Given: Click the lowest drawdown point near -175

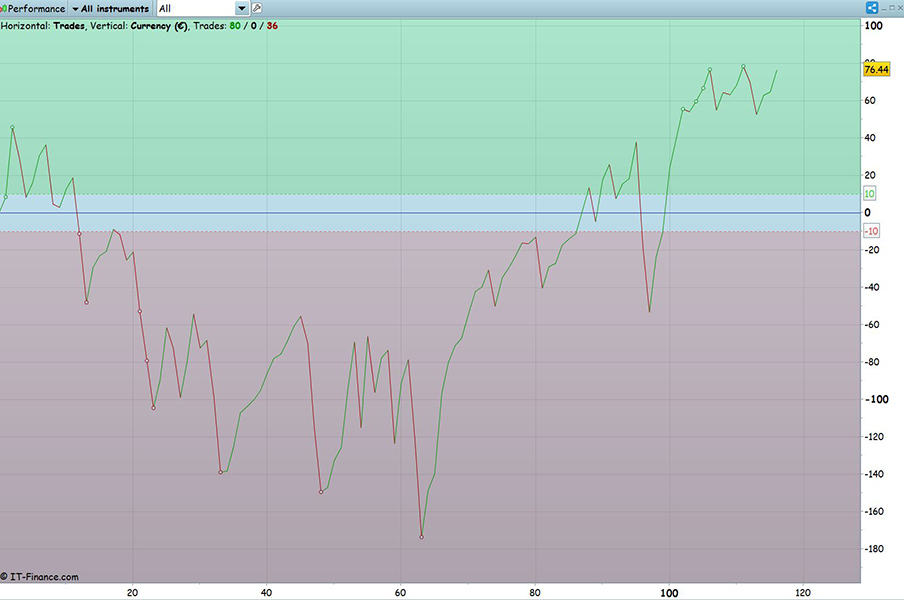Looking at the screenshot, I should click(x=421, y=537).
